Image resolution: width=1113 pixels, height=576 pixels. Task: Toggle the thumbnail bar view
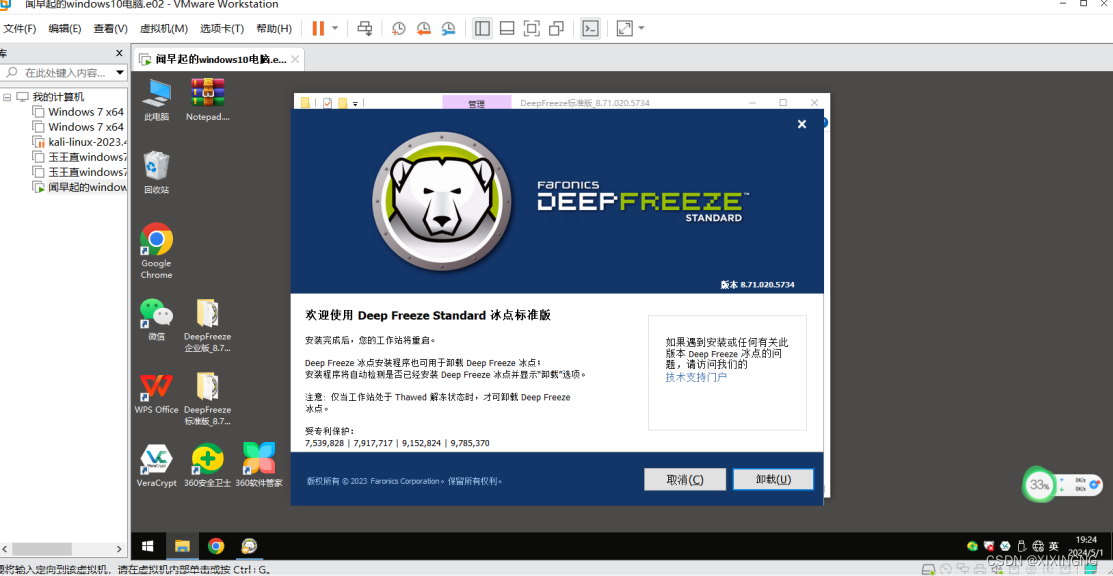(507, 28)
